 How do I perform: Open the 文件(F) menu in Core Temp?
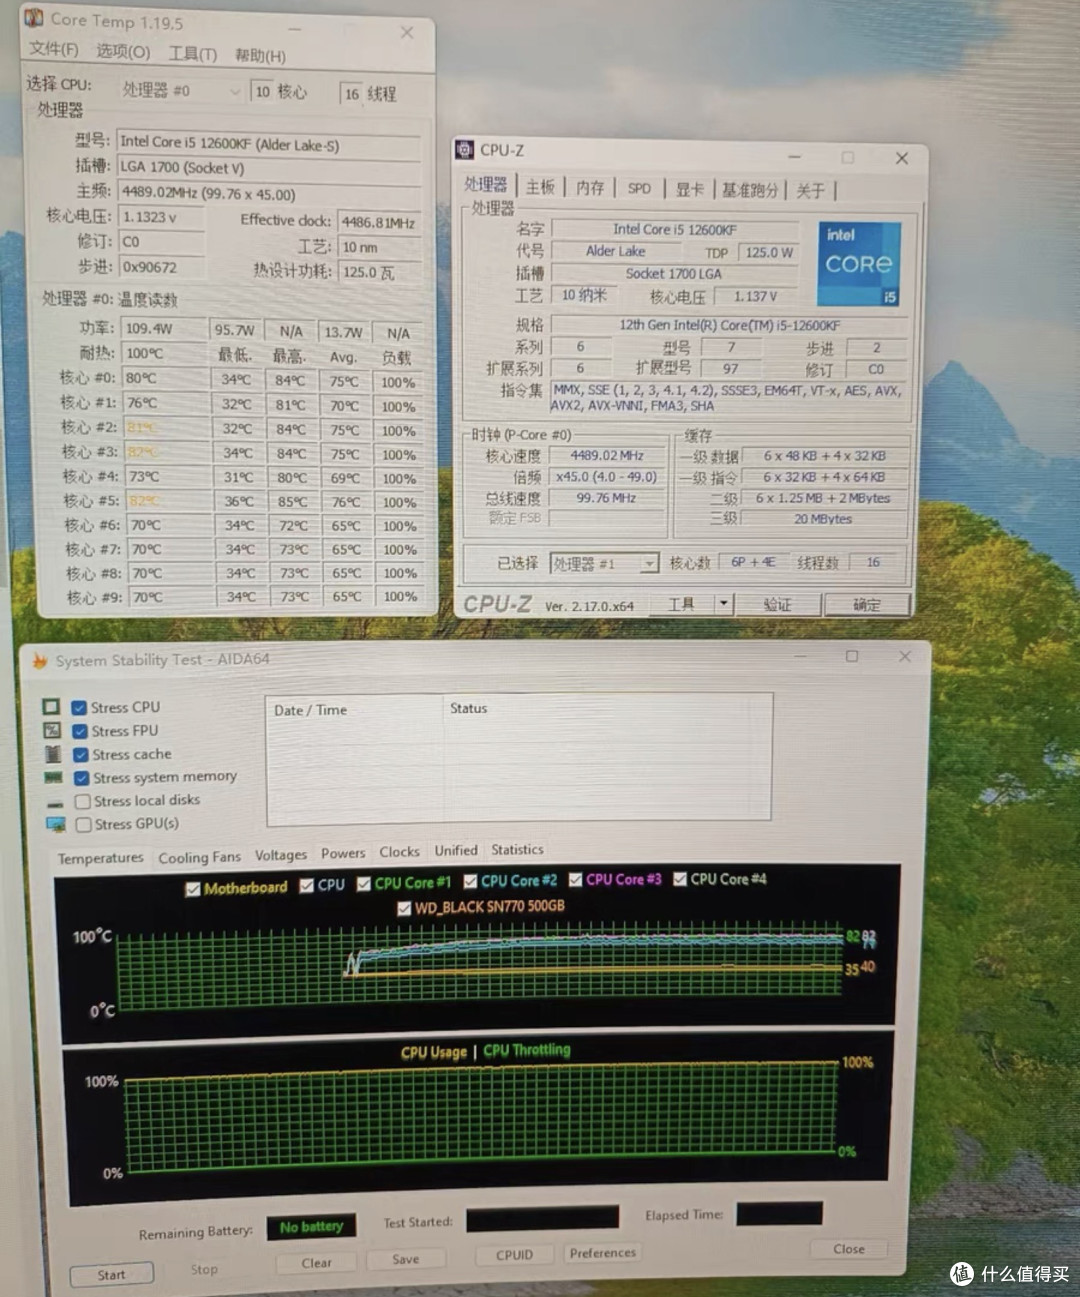[x=54, y=49]
